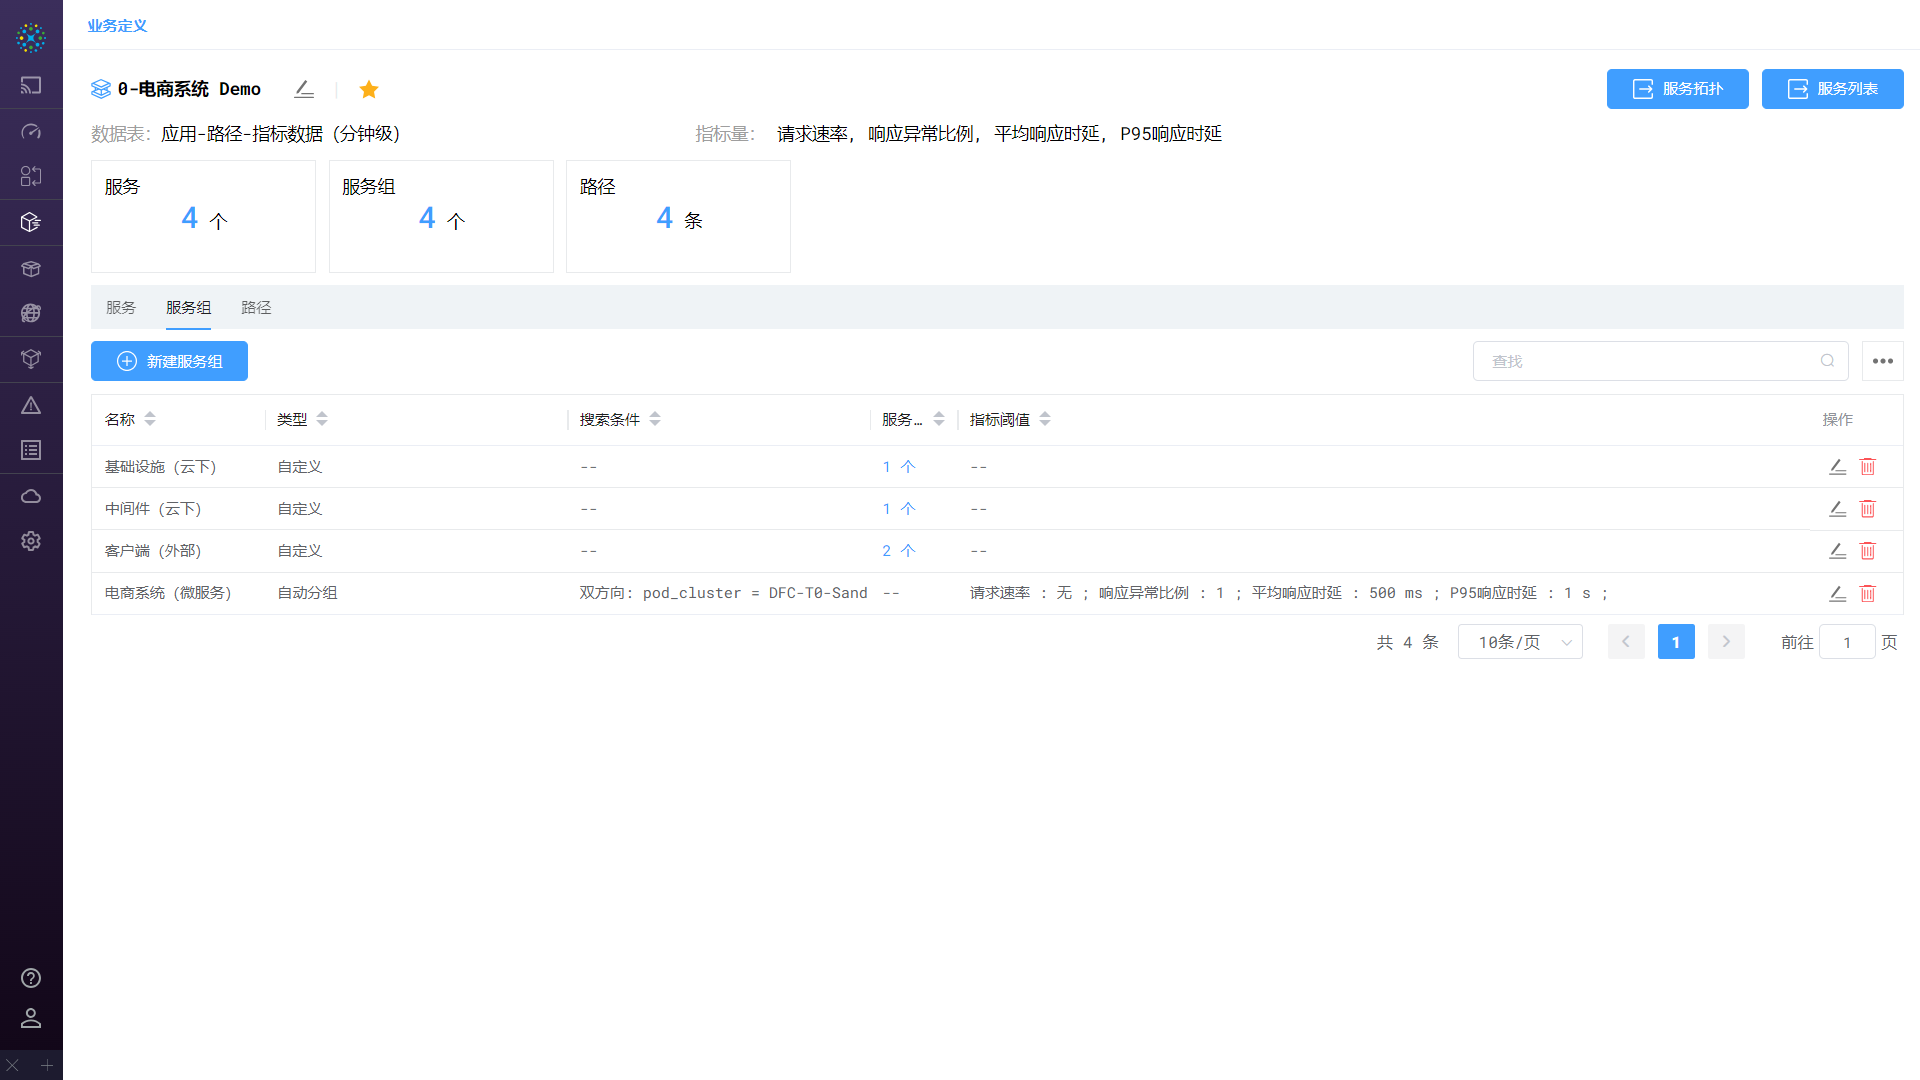Viewport: 1920px width, 1080px height.
Task: Switch to the 服务 tab
Action: click(x=121, y=308)
